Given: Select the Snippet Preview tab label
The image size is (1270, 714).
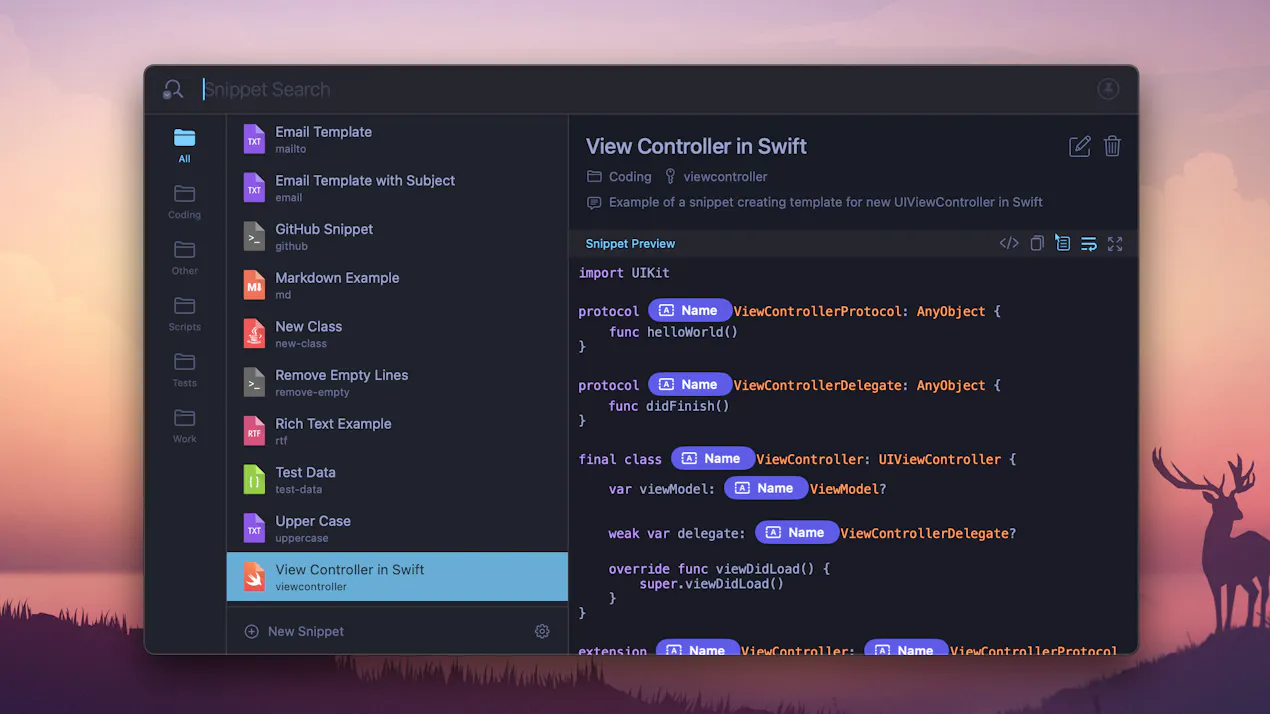Looking at the screenshot, I should point(630,243).
